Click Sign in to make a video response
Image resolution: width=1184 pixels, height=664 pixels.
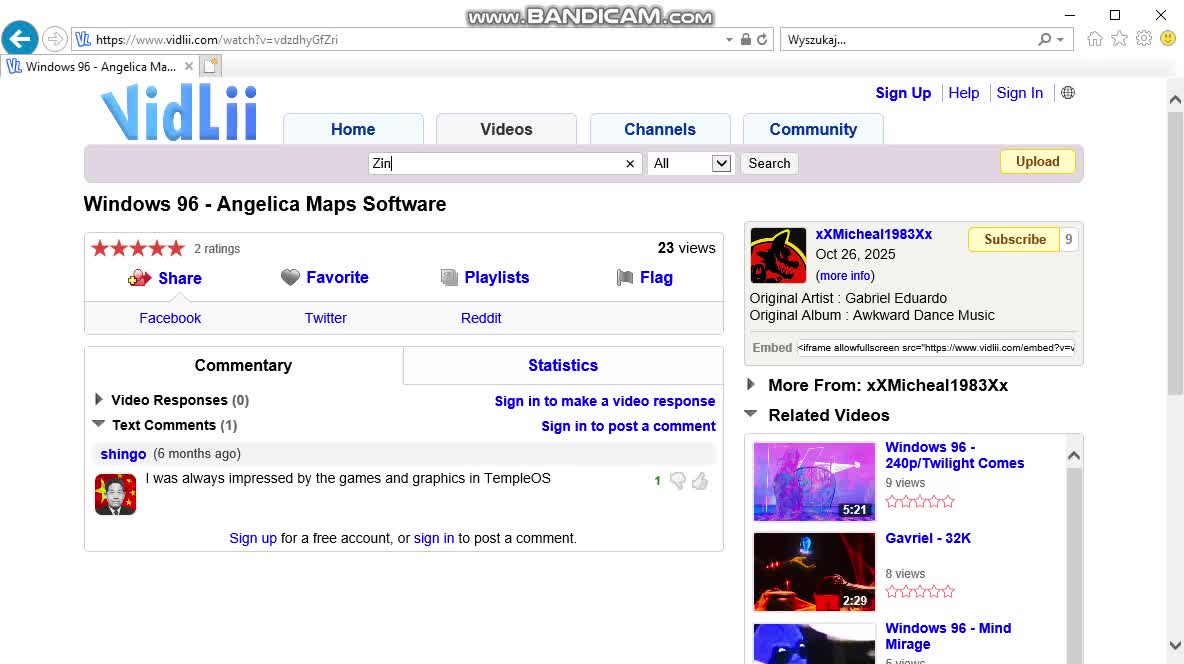(x=605, y=401)
